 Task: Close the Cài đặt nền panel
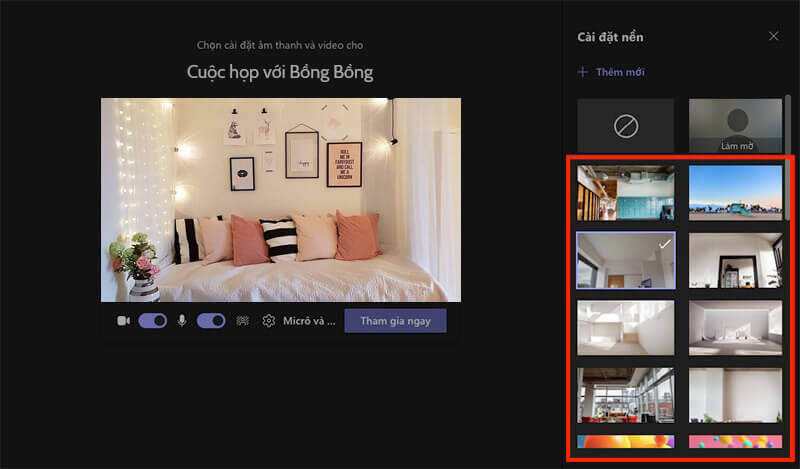[x=773, y=36]
